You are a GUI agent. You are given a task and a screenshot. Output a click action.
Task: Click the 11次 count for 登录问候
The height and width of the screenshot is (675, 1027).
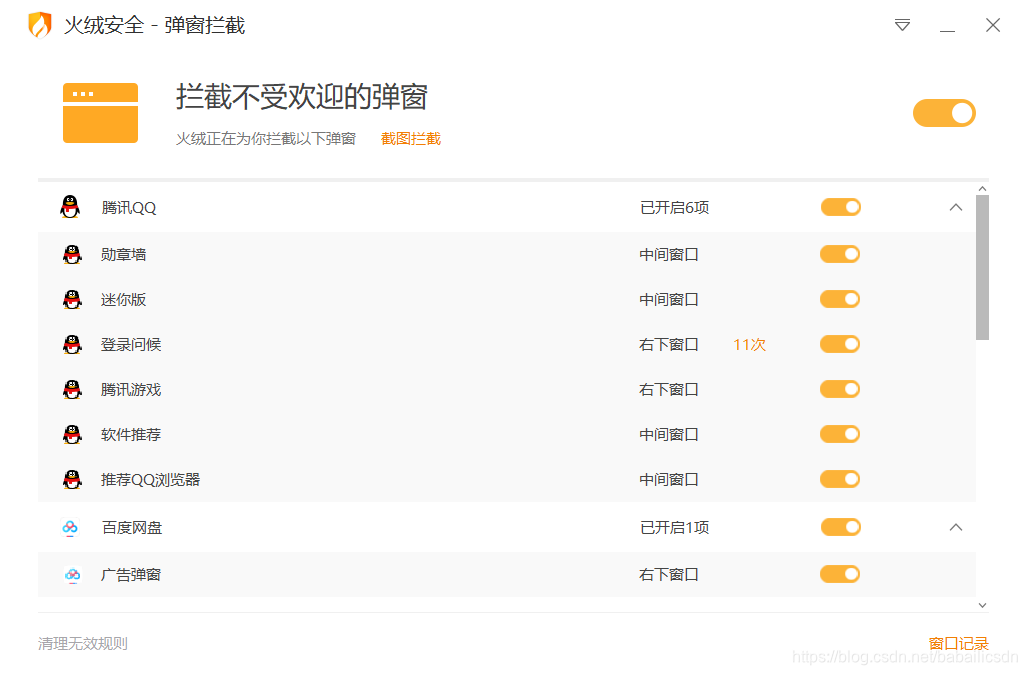749,344
